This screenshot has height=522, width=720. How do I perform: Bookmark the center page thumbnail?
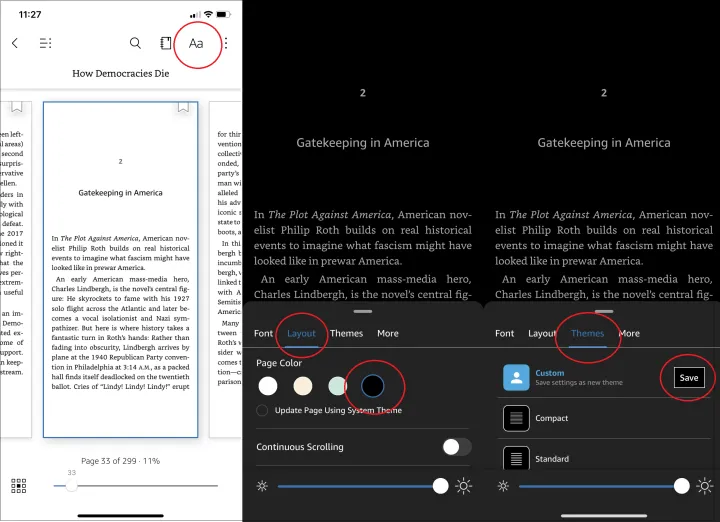183,107
